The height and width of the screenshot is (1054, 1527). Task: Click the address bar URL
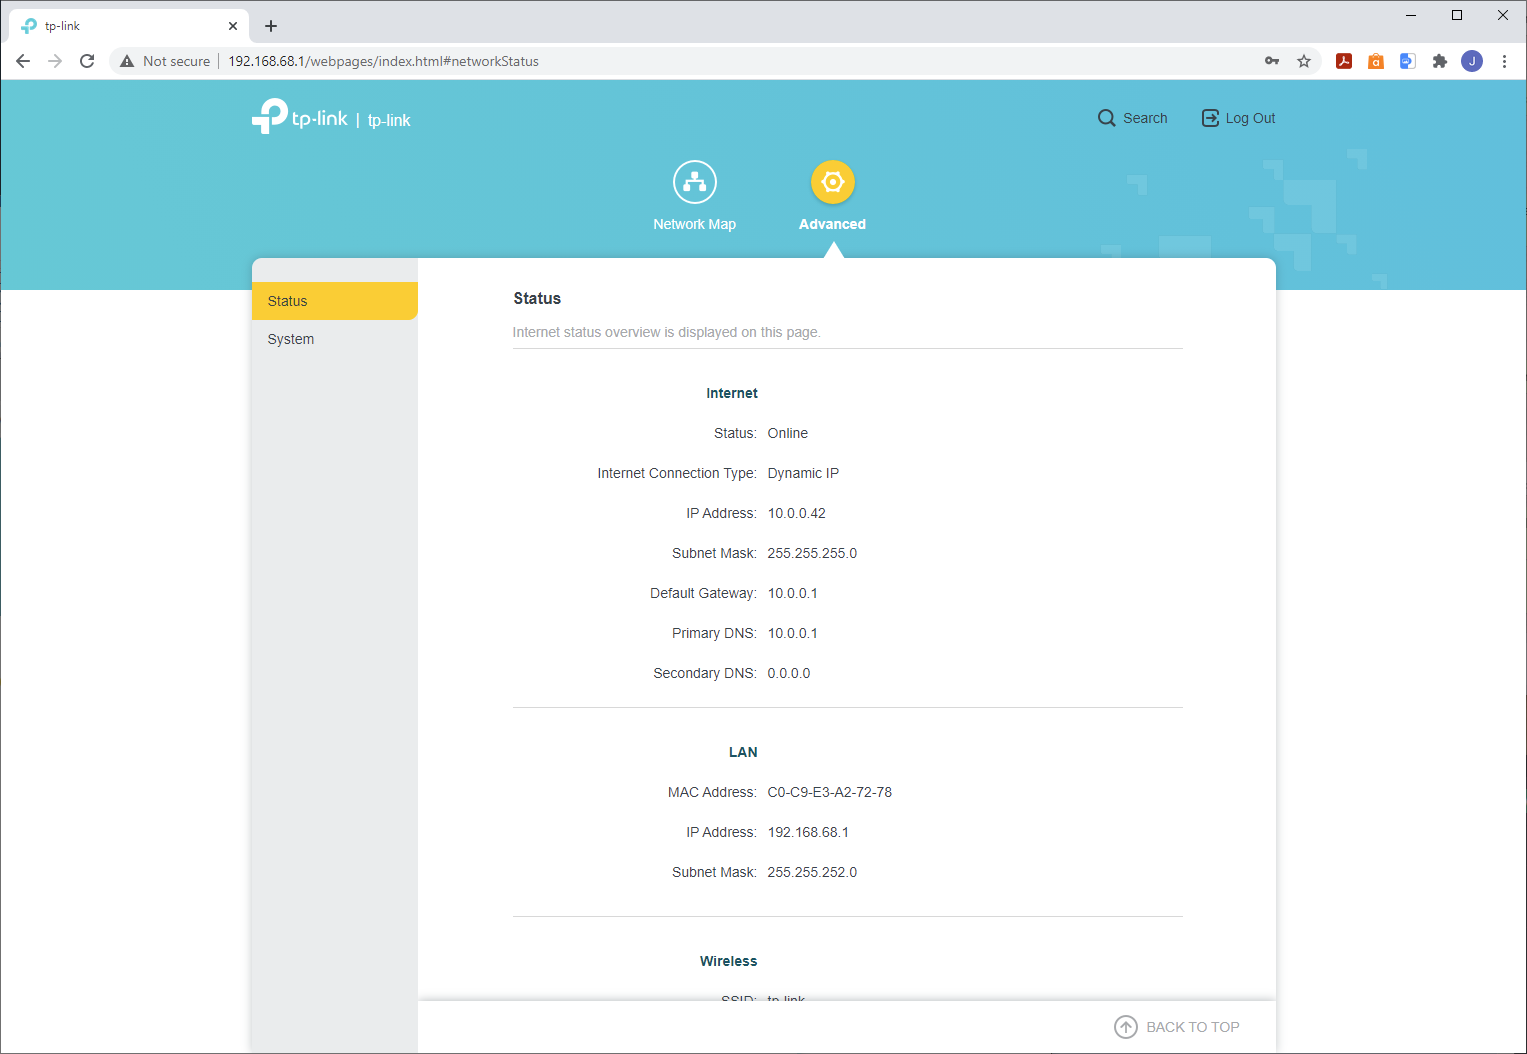point(384,61)
